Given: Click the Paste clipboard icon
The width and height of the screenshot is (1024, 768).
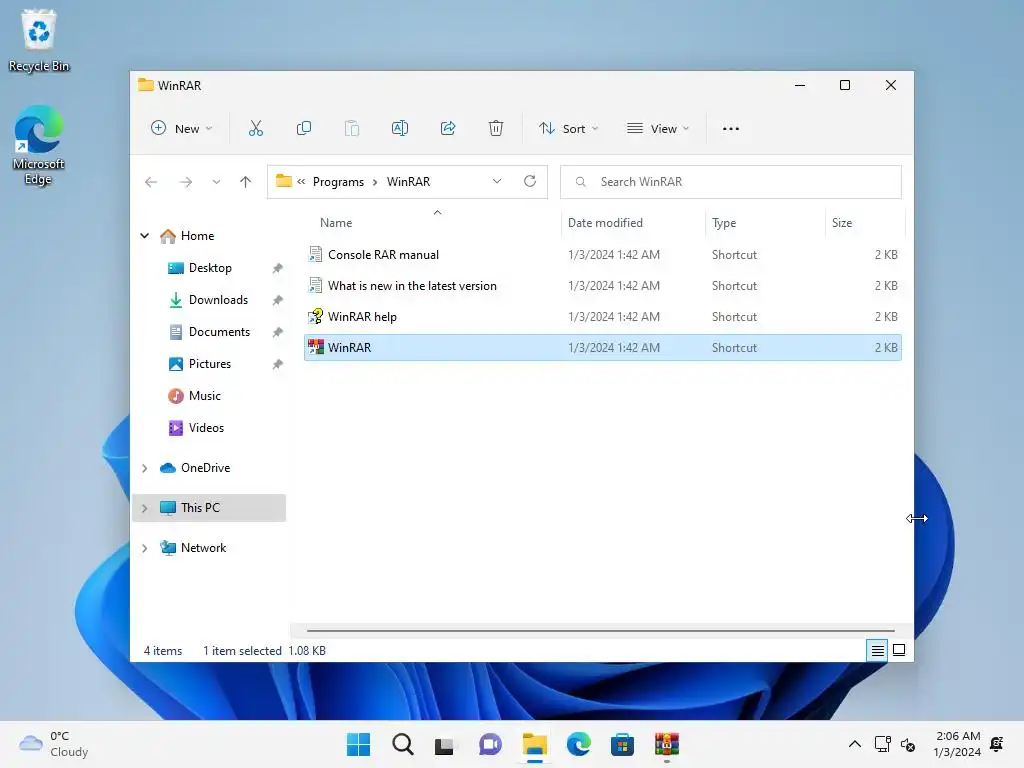Looking at the screenshot, I should (351, 129).
